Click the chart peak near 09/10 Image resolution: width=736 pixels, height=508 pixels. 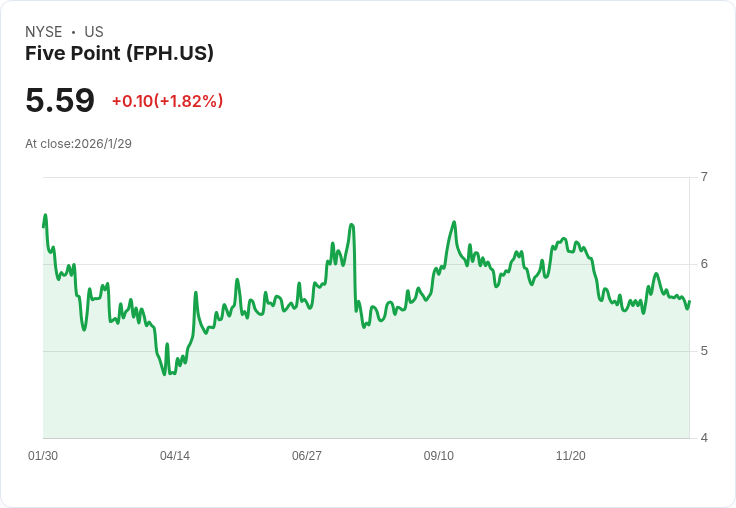tap(454, 222)
